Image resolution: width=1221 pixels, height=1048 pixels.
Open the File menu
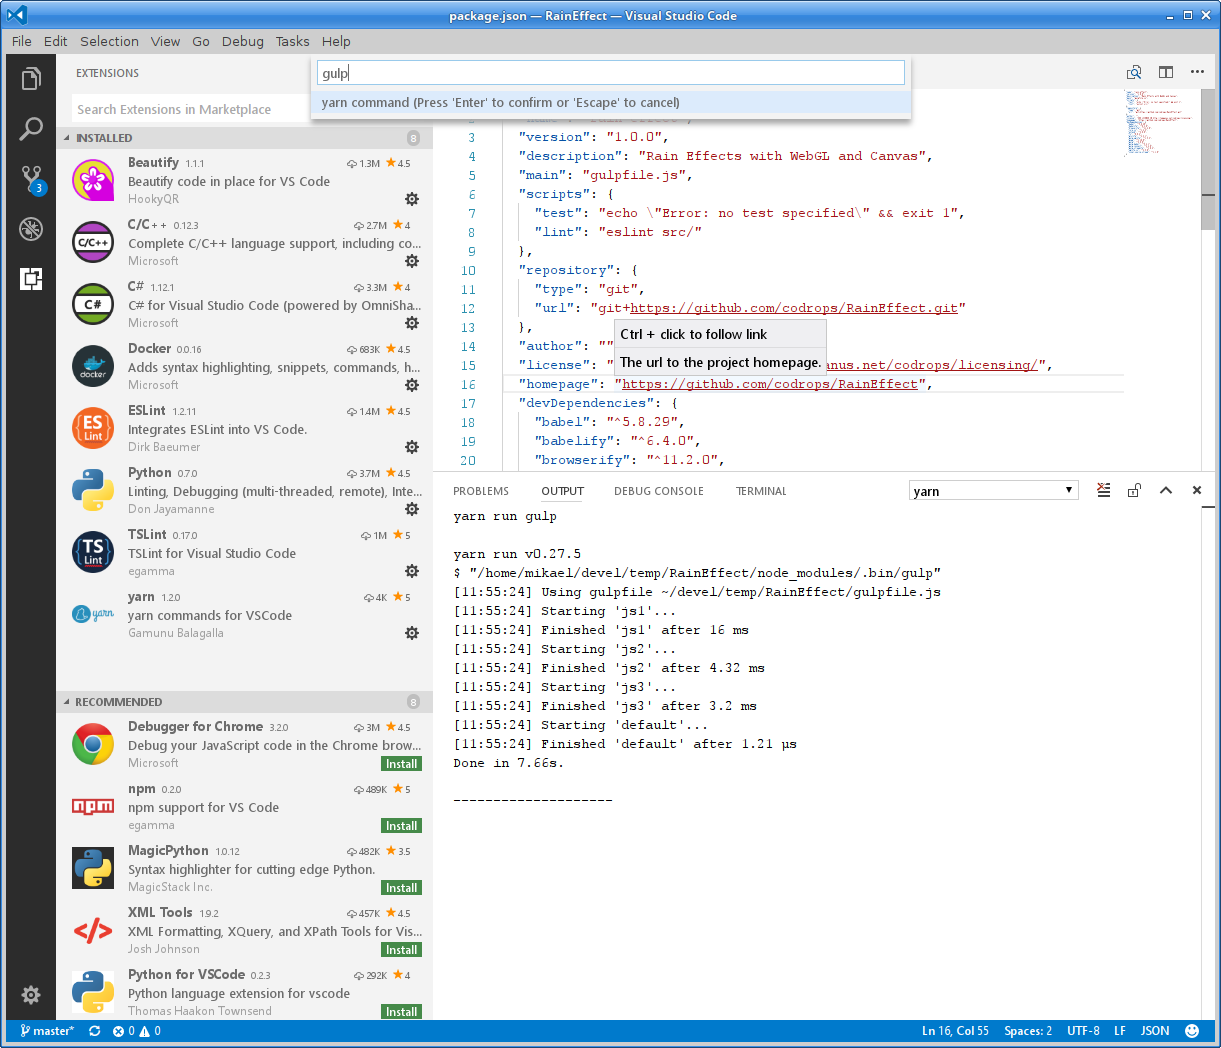[x=22, y=41]
